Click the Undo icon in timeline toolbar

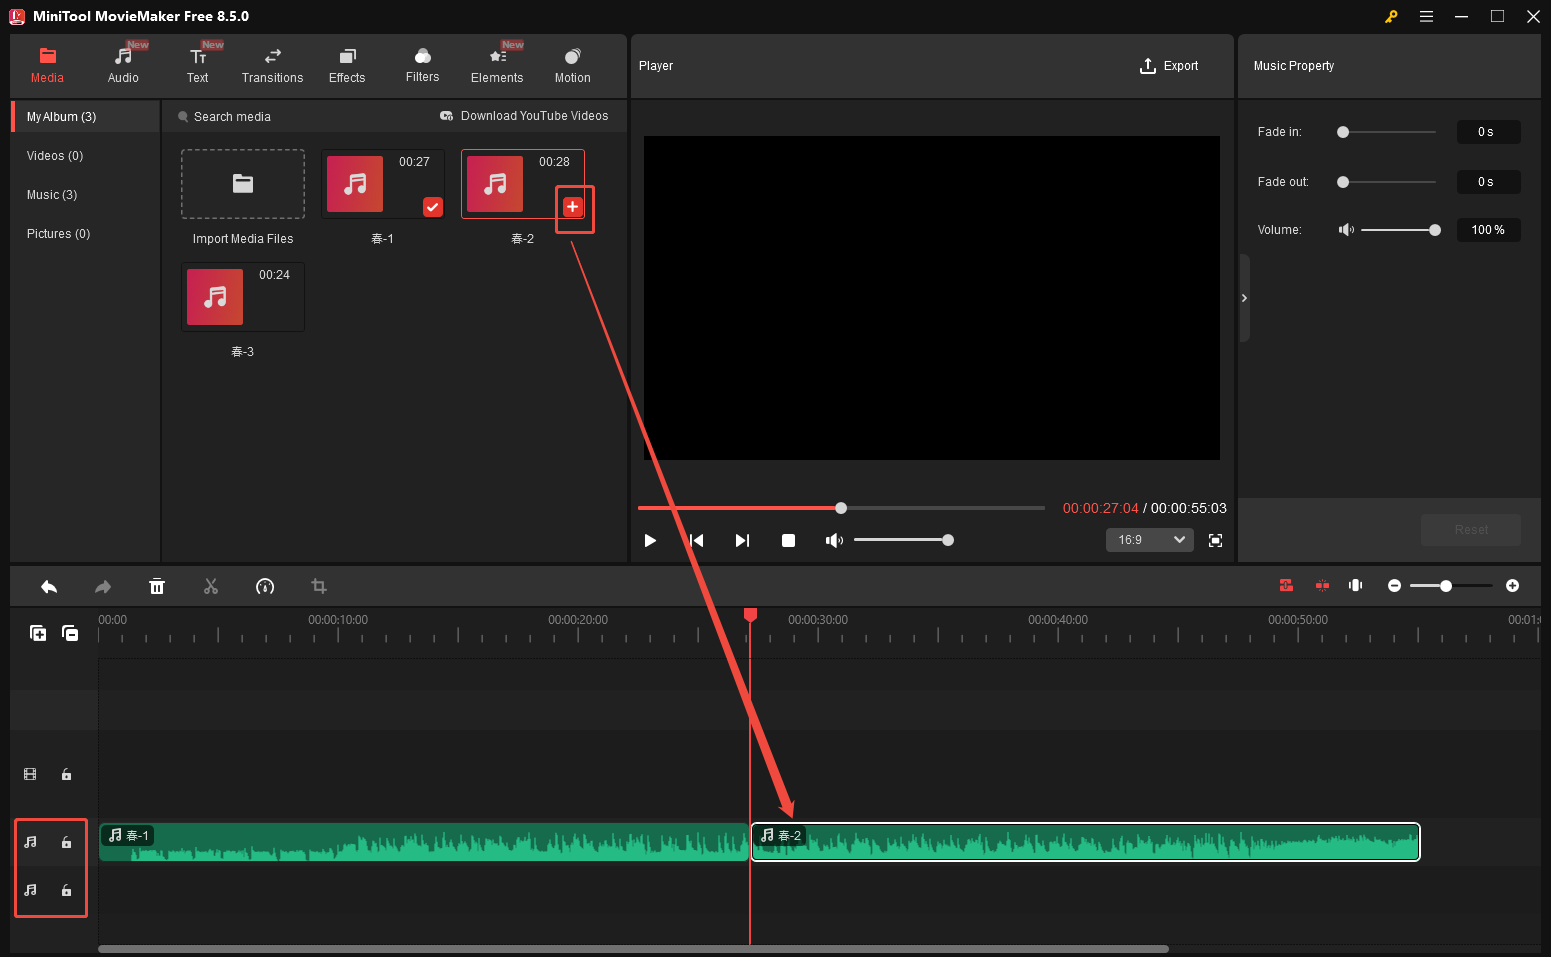(49, 586)
